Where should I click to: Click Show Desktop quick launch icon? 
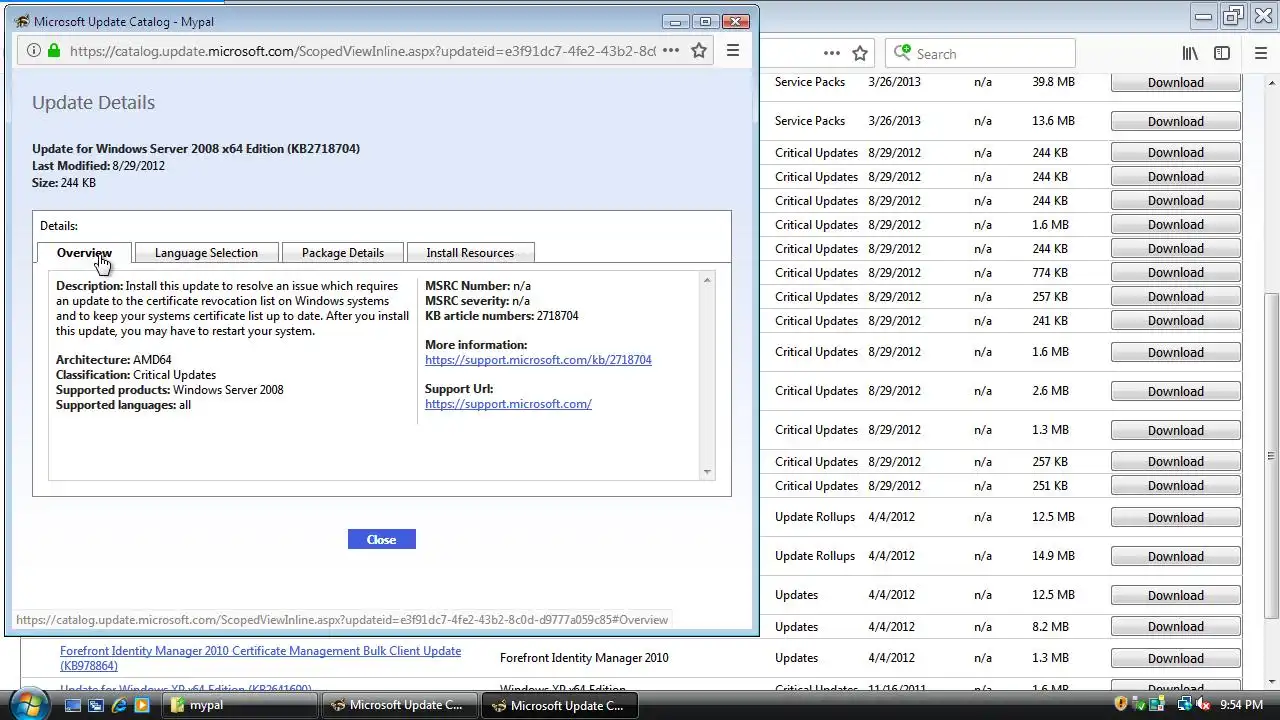pos(73,705)
